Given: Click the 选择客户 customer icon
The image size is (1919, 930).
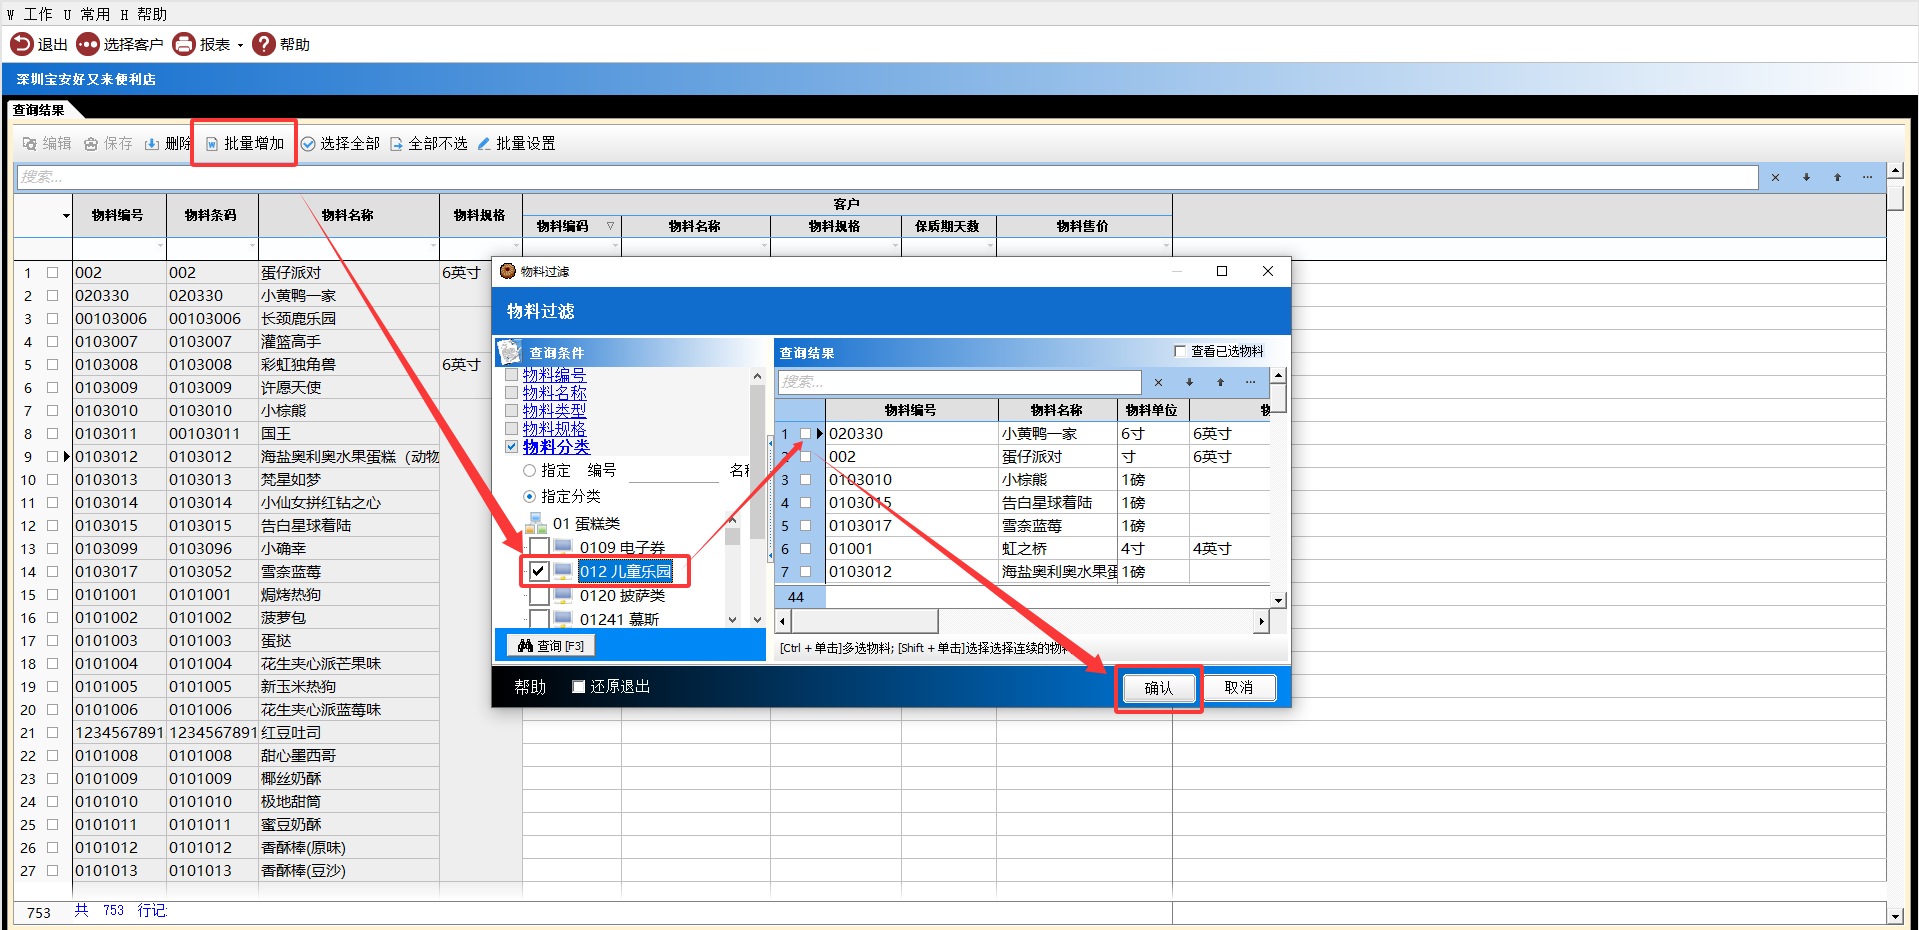Looking at the screenshot, I should tap(88, 44).
